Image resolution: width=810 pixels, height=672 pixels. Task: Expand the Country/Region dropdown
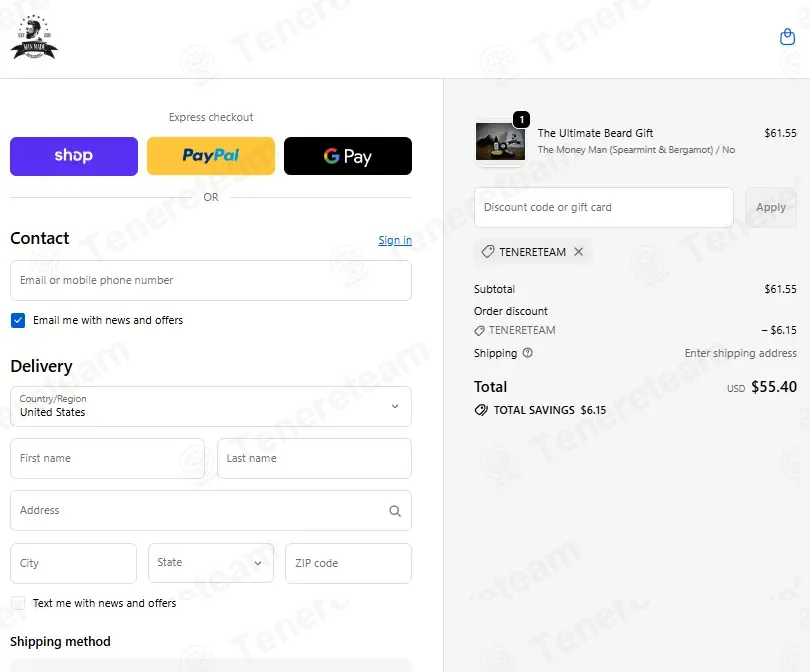click(x=211, y=407)
